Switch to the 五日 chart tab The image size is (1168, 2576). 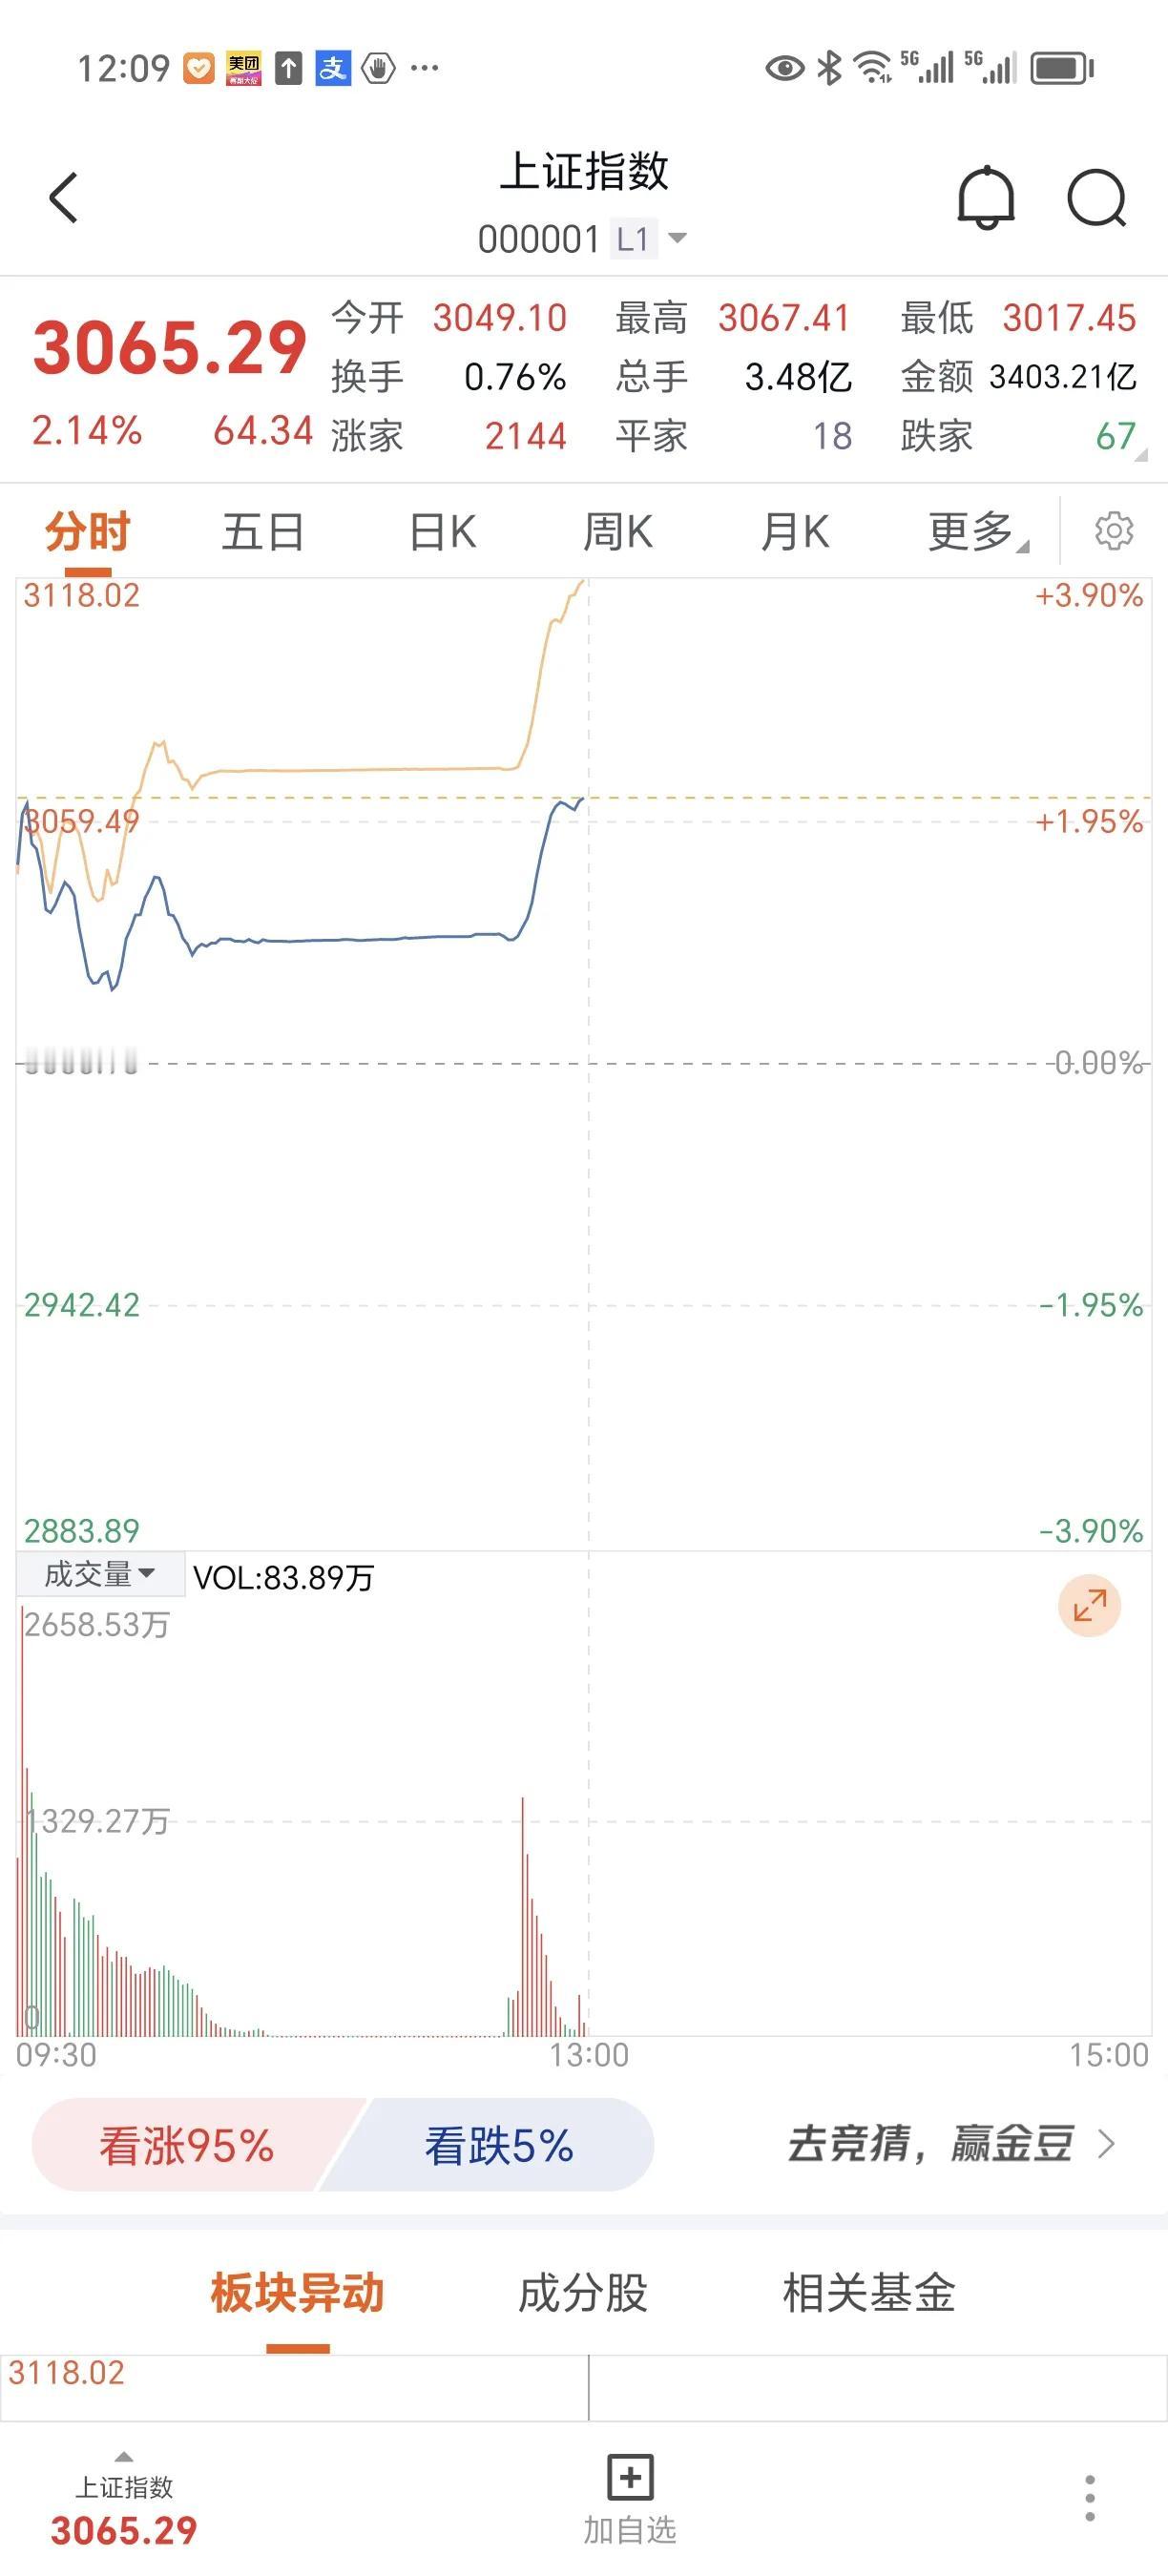263,531
